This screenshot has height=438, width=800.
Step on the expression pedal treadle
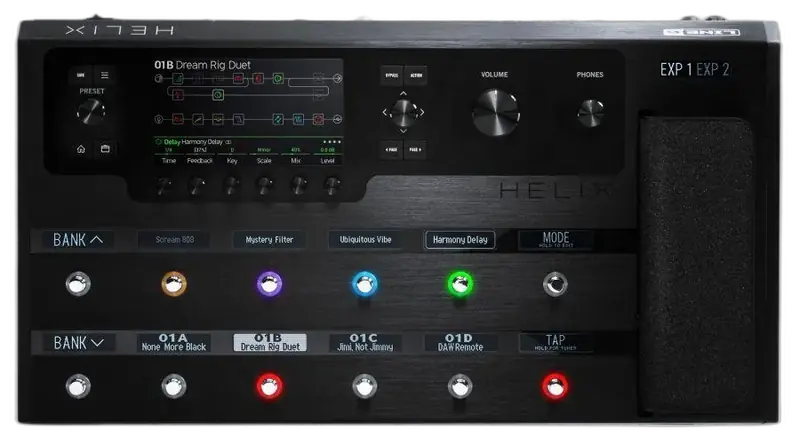697,265
